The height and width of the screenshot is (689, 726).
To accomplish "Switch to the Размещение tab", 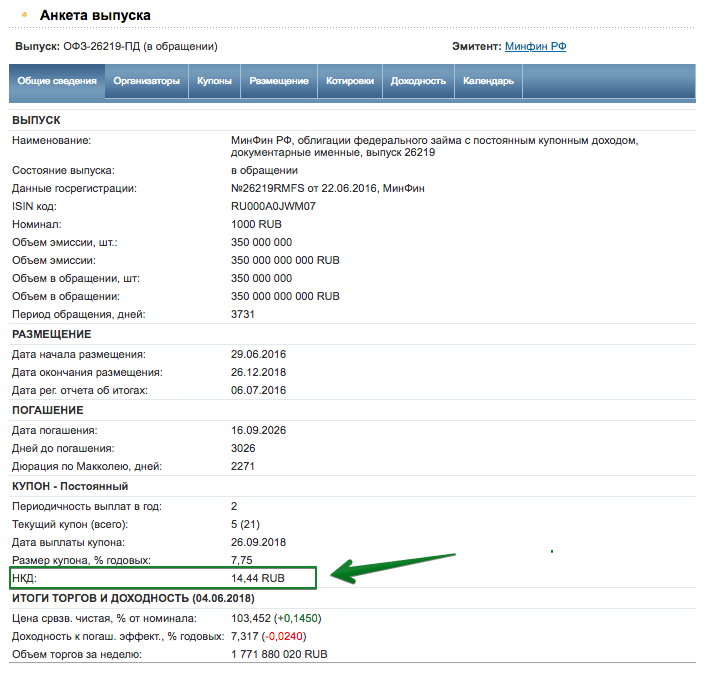I will [279, 81].
